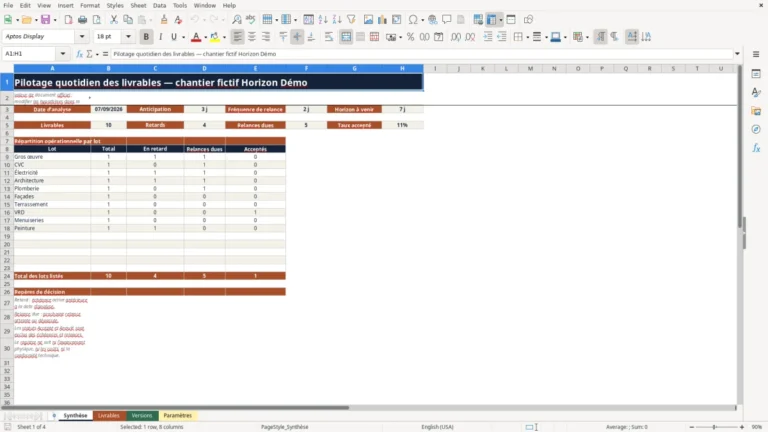This screenshot has width=768, height=432.
Task: Click the zoom out minus button
Action: 692,427
